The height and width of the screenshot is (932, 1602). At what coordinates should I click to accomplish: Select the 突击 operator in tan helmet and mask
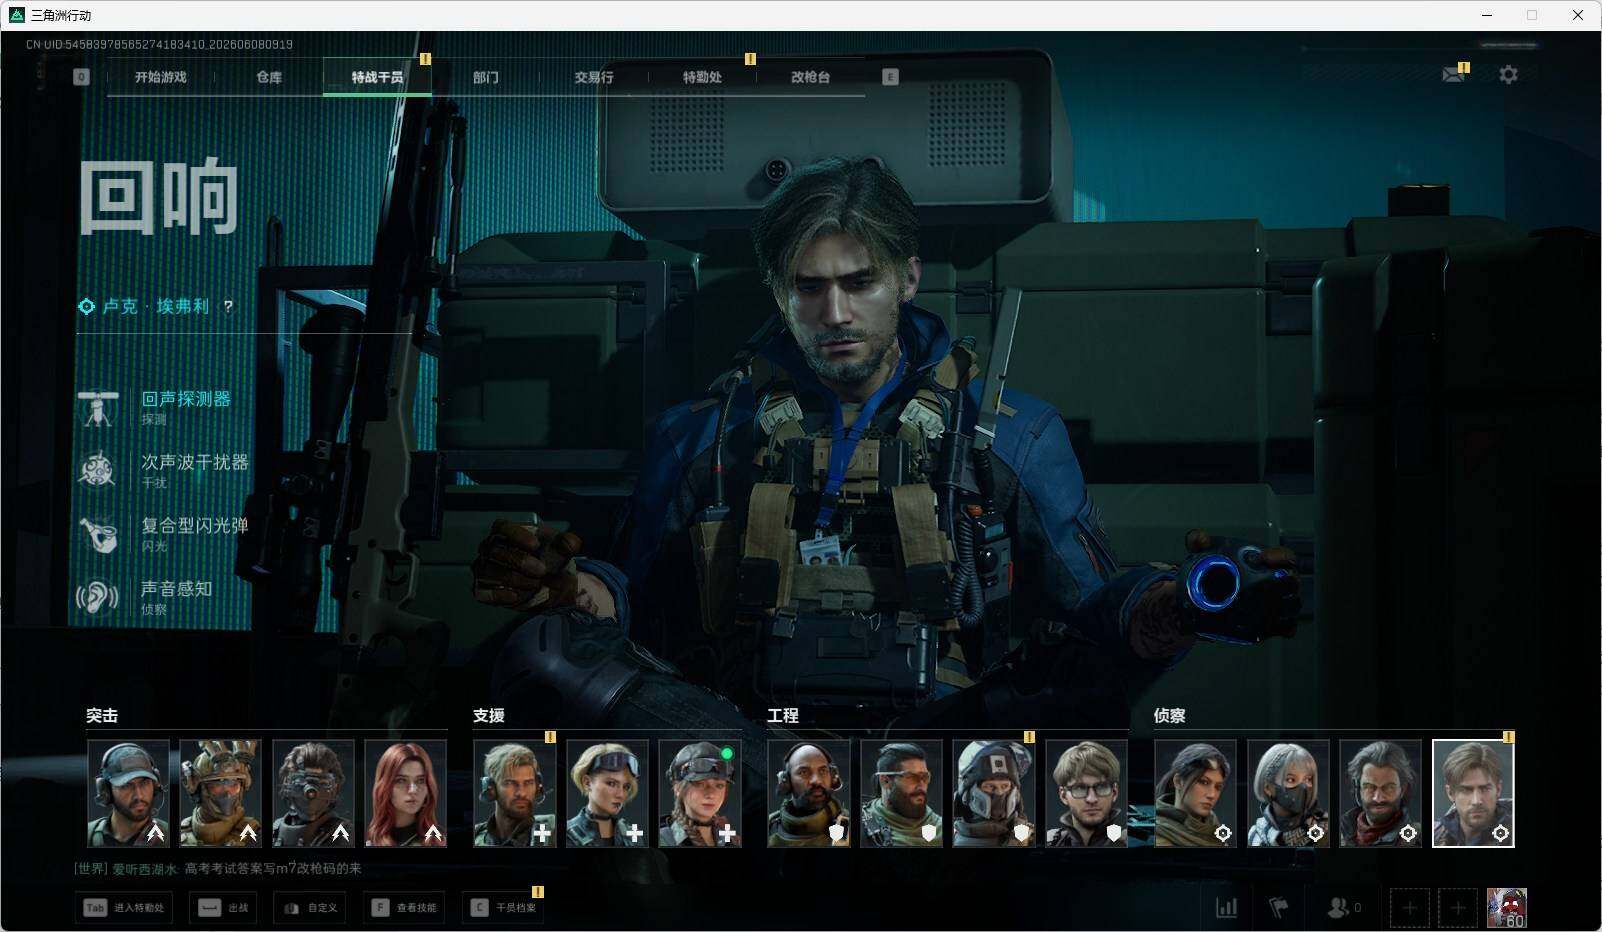(x=220, y=793)
